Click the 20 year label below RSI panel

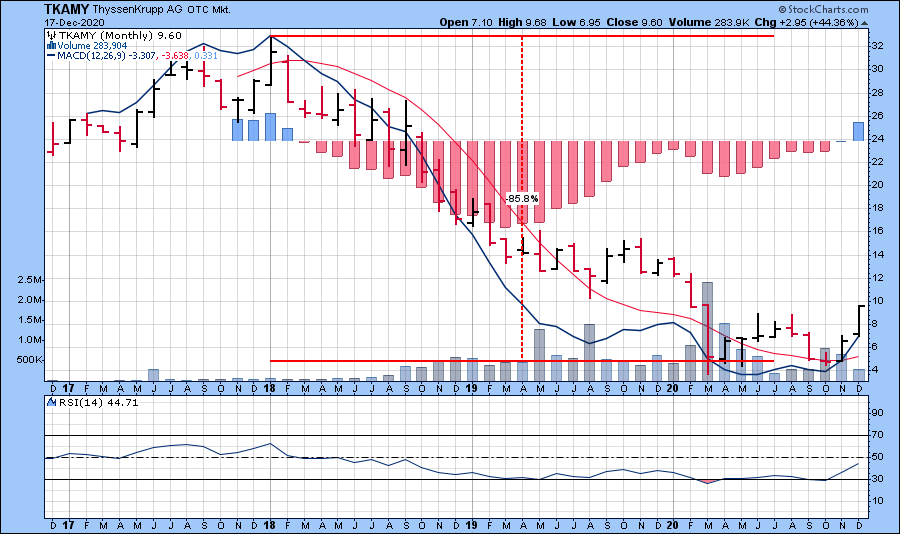(672, 523)
